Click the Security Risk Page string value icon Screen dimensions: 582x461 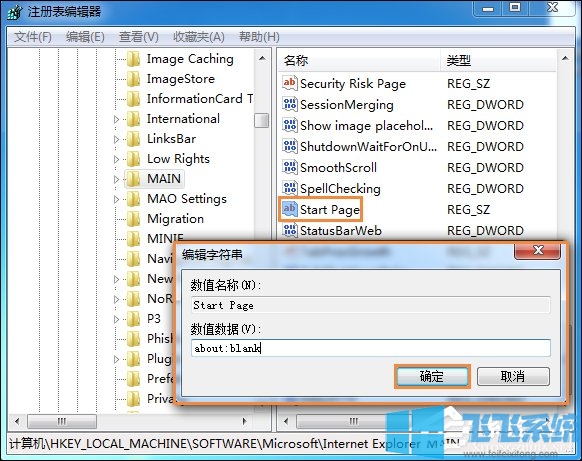[x=289, y=83]
